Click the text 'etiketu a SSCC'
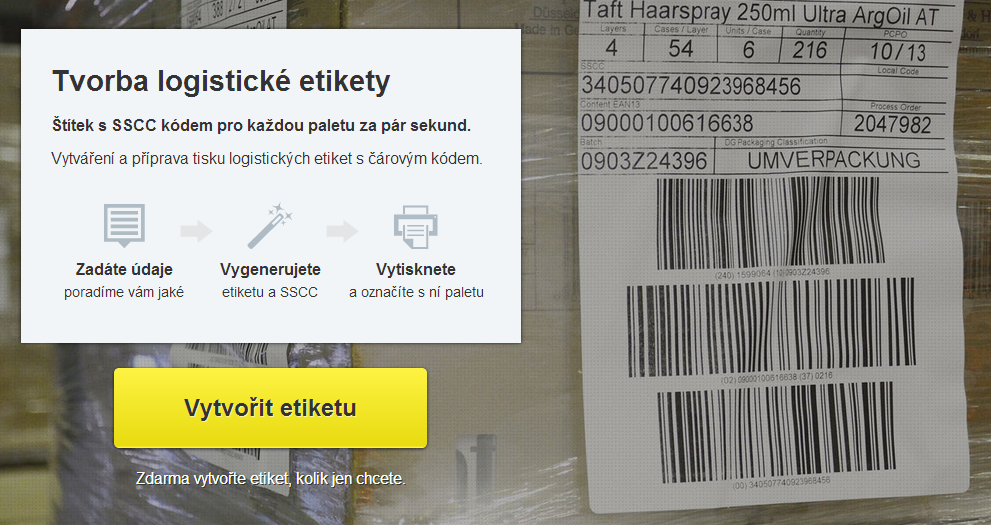Image resolution: width=991 pixels, height=525 pixels. pos(270,293)
